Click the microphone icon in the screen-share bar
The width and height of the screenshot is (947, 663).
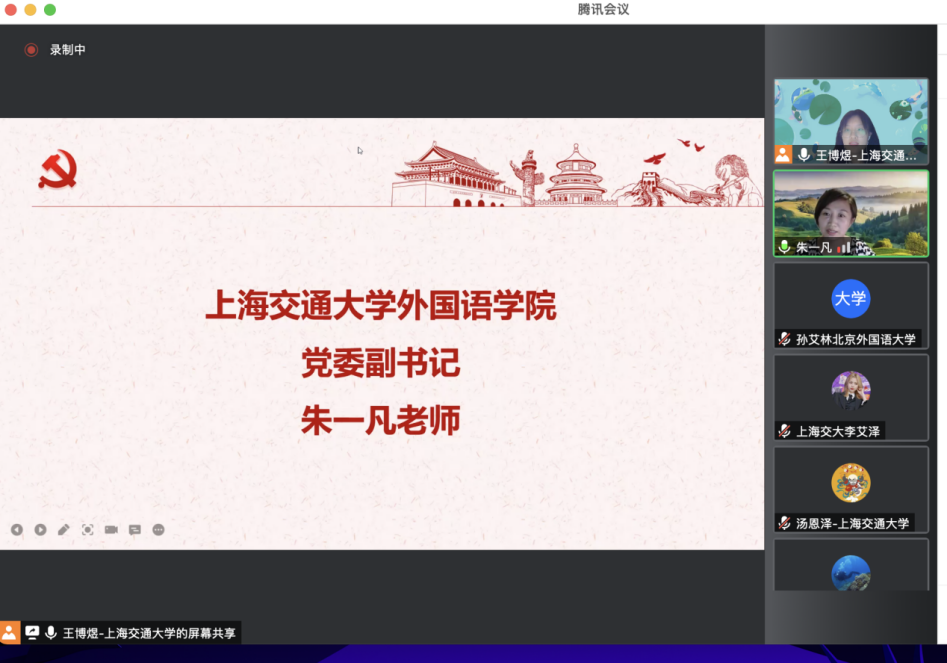[51, 632]
